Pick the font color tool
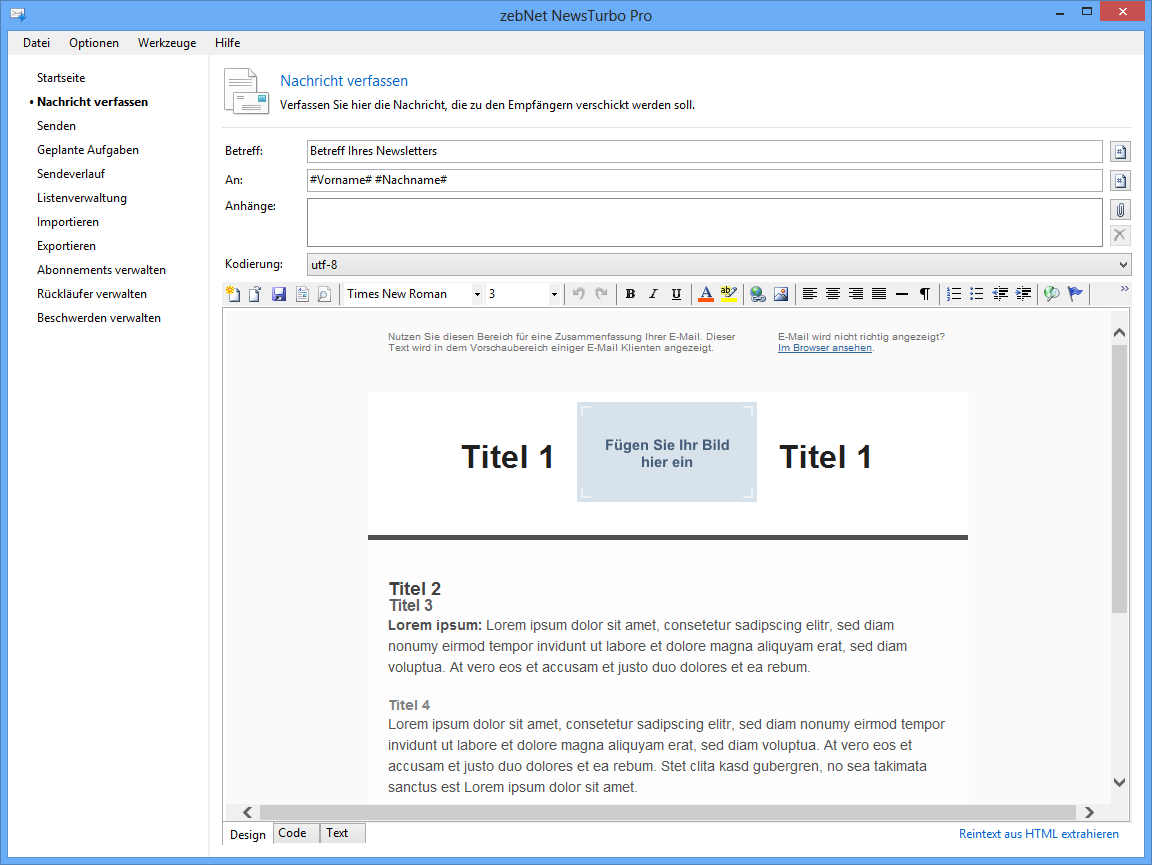Viewport: 1152px width, 865px height. [705, 294]
